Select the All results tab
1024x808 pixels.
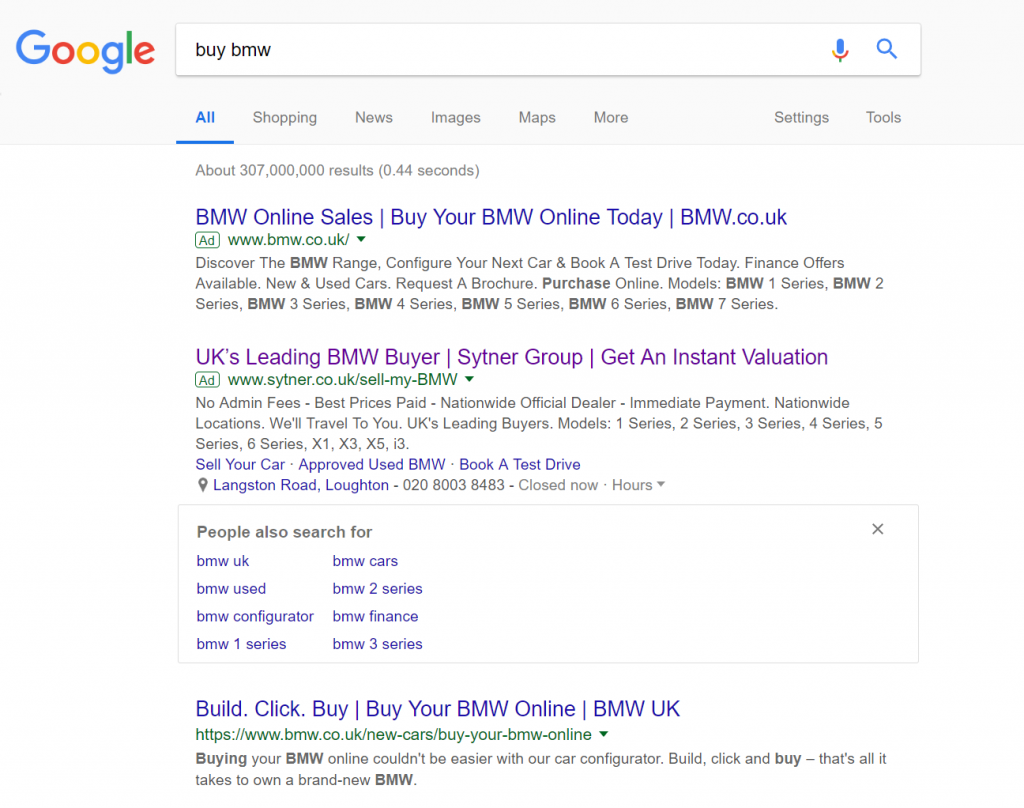point(205,118)
